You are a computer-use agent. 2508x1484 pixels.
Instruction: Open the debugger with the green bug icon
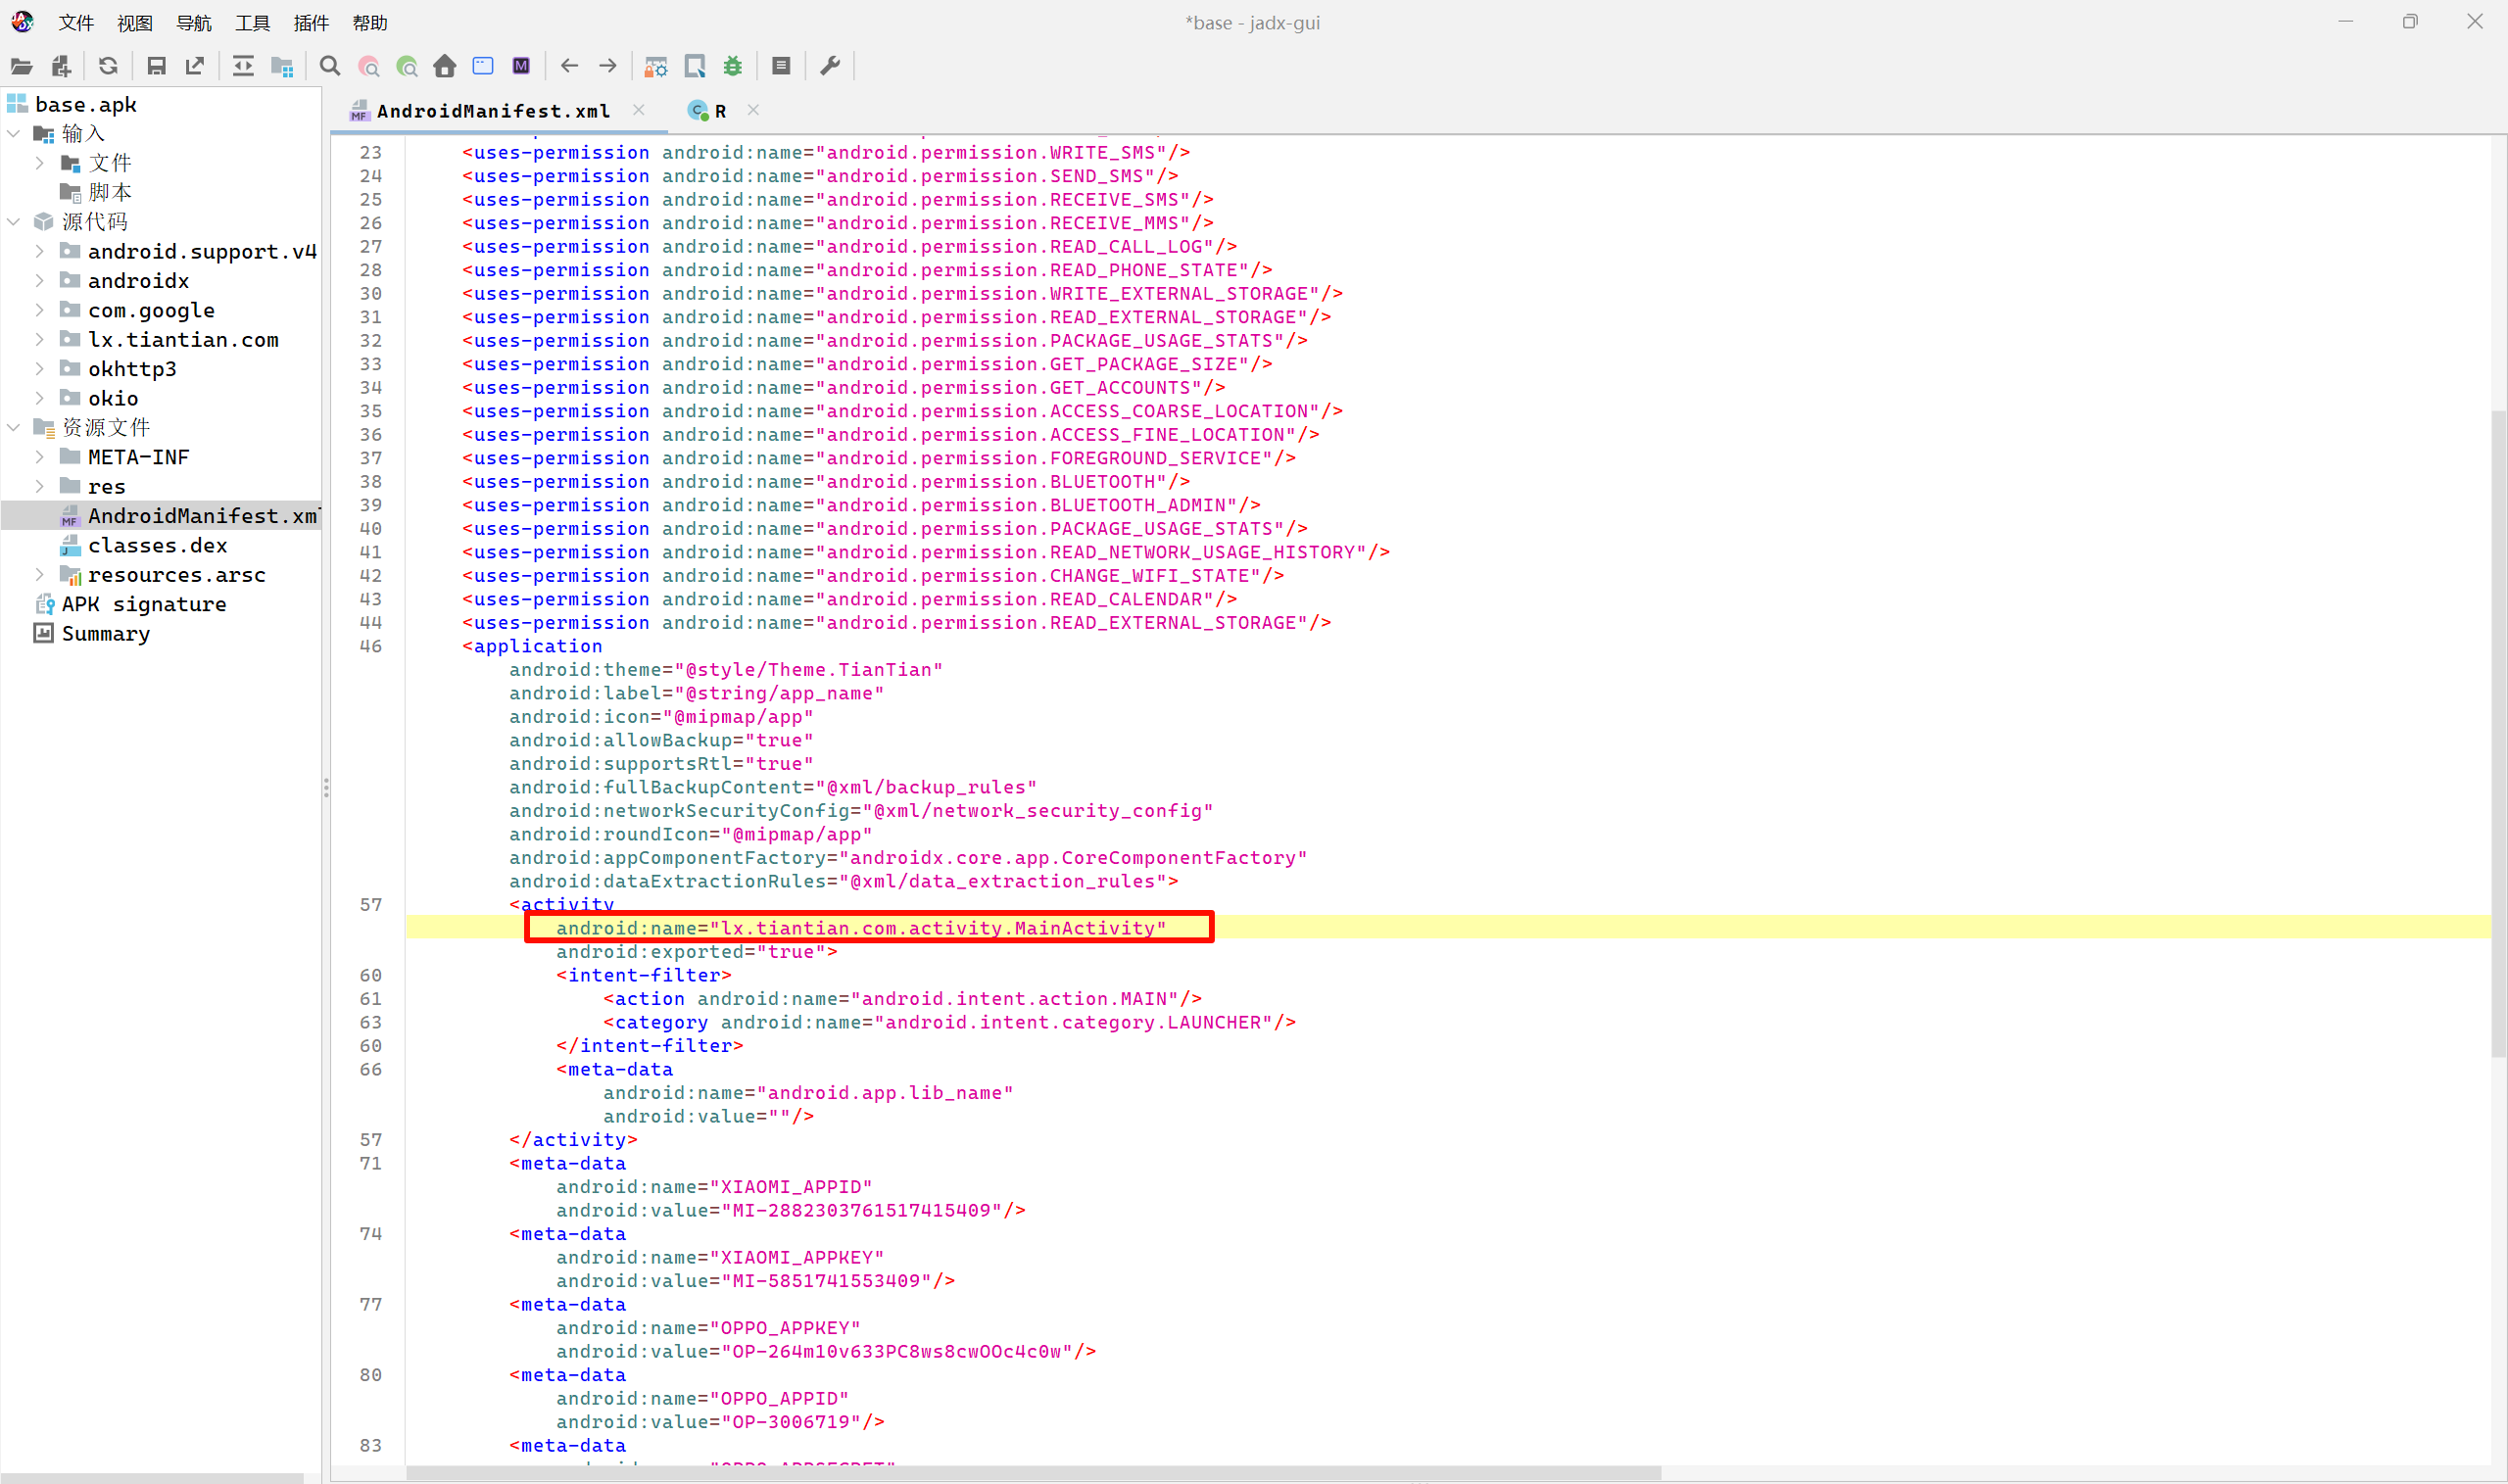733,67
